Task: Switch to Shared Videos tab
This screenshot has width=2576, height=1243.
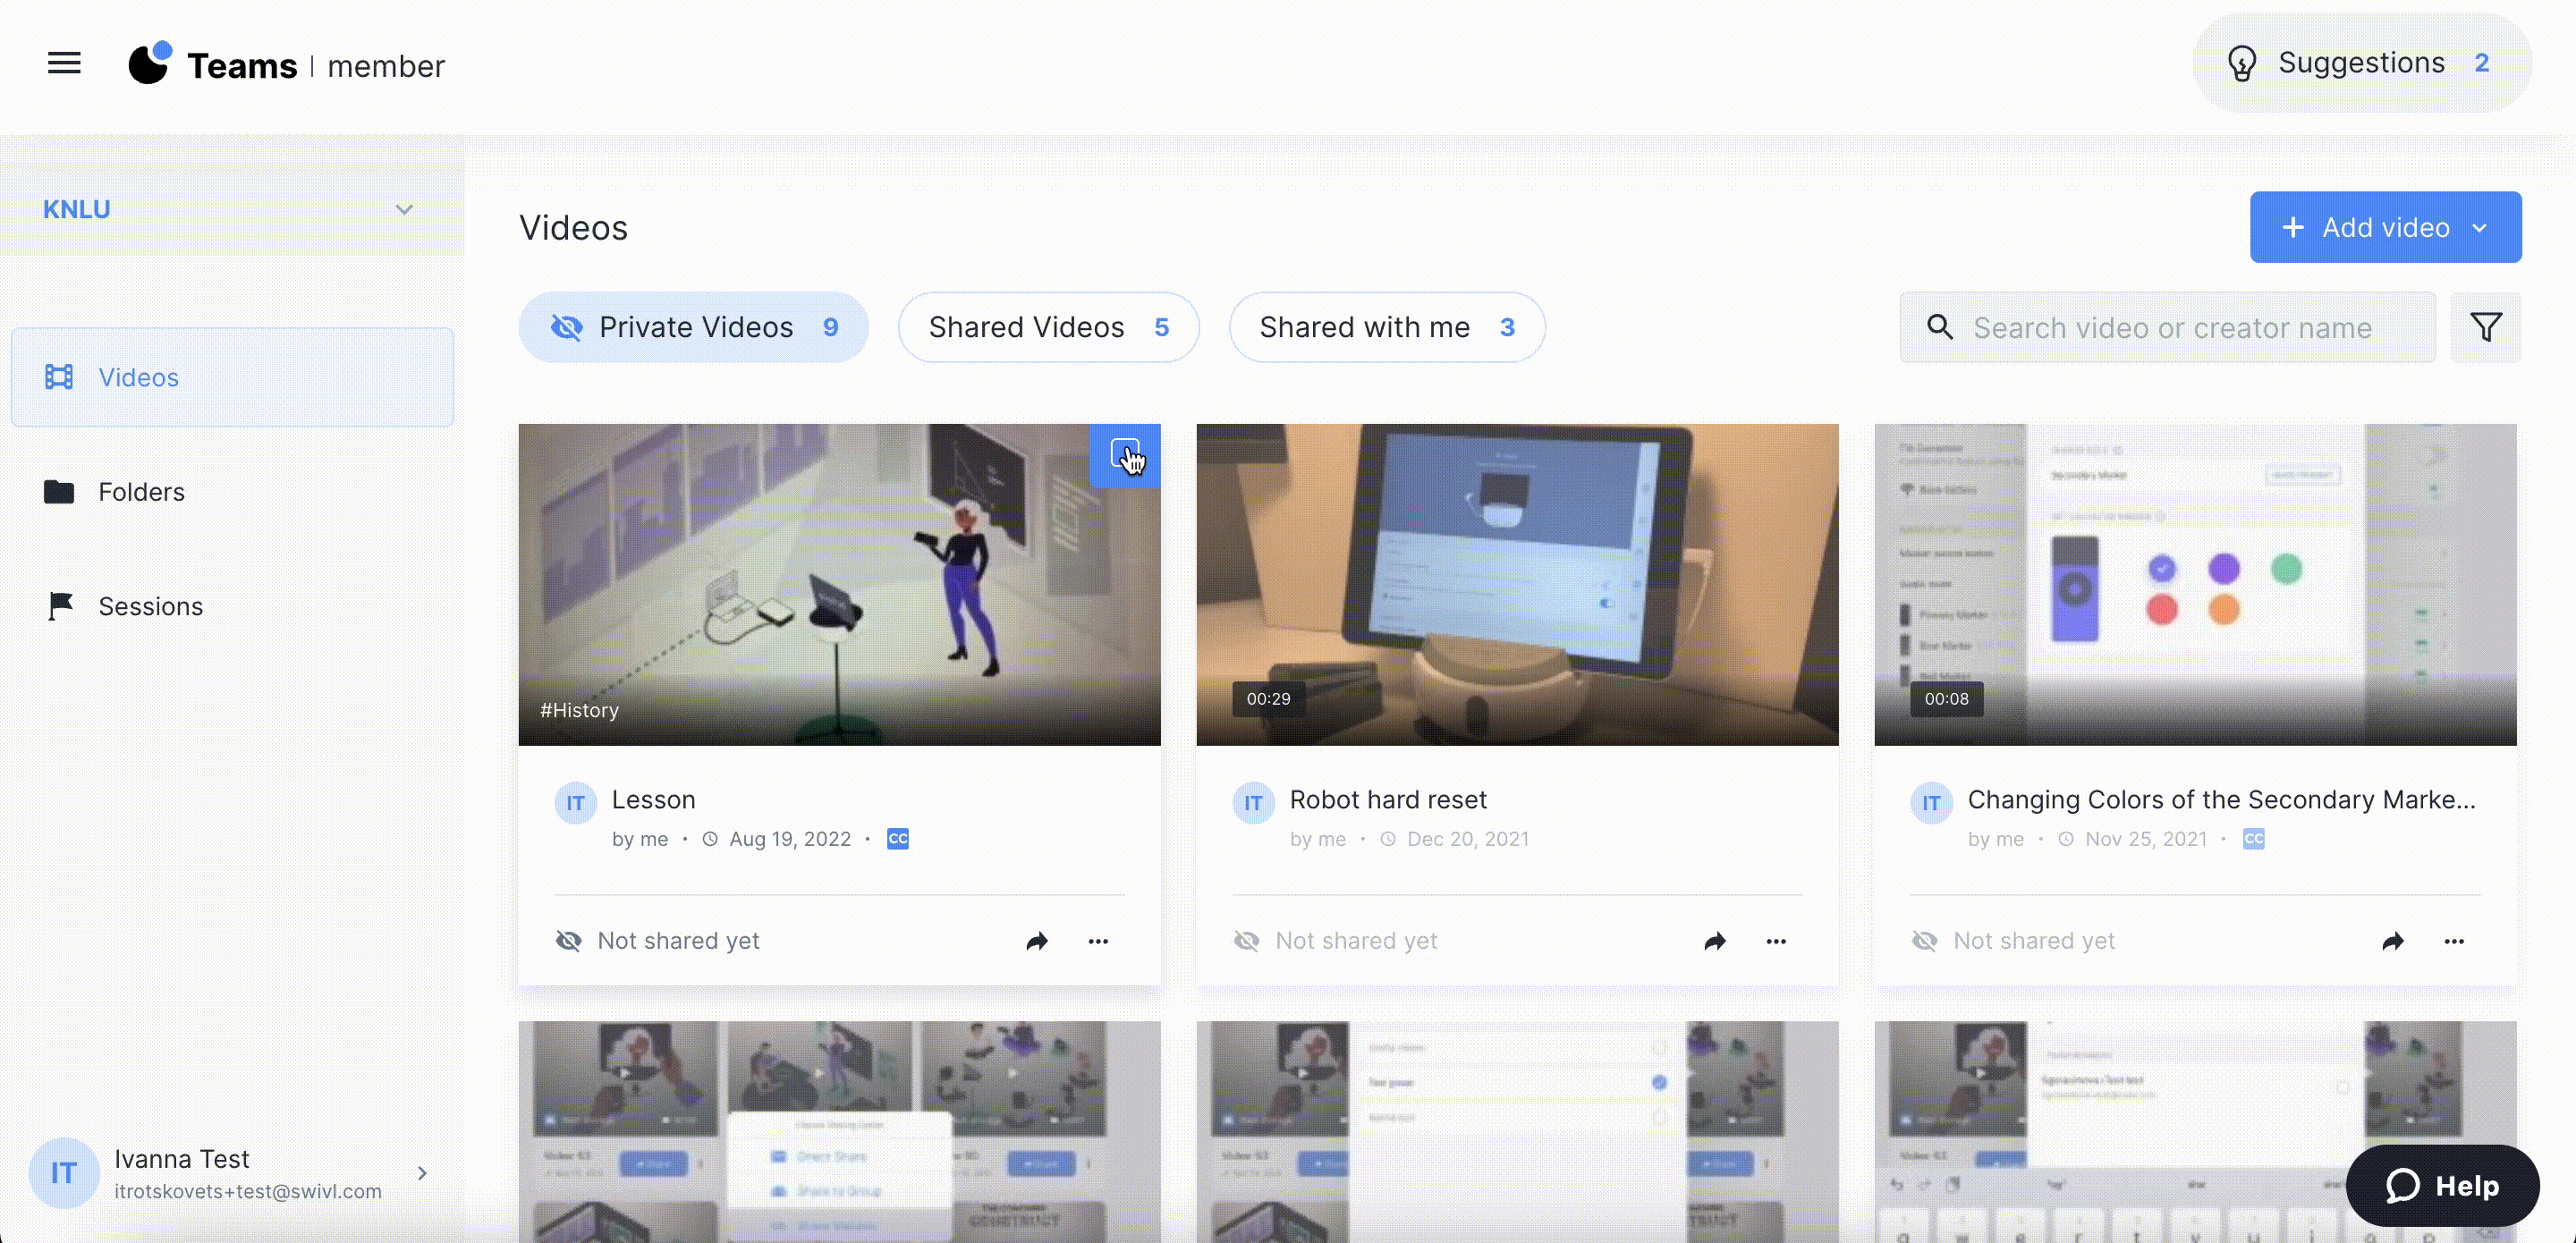Action: (x=1048, y=327)
